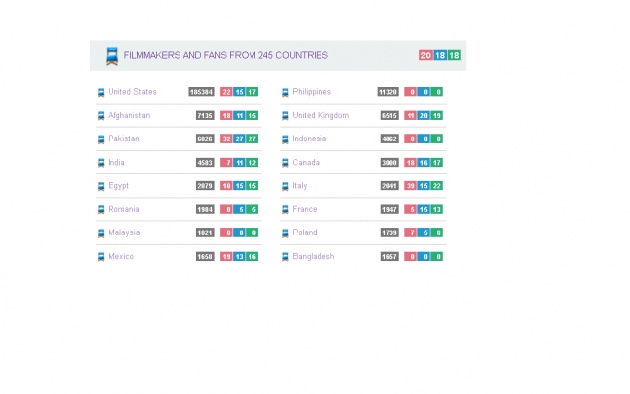Click the chair icon beside Afghanistan
Screen dimensions: 630x394
[101, 116]
